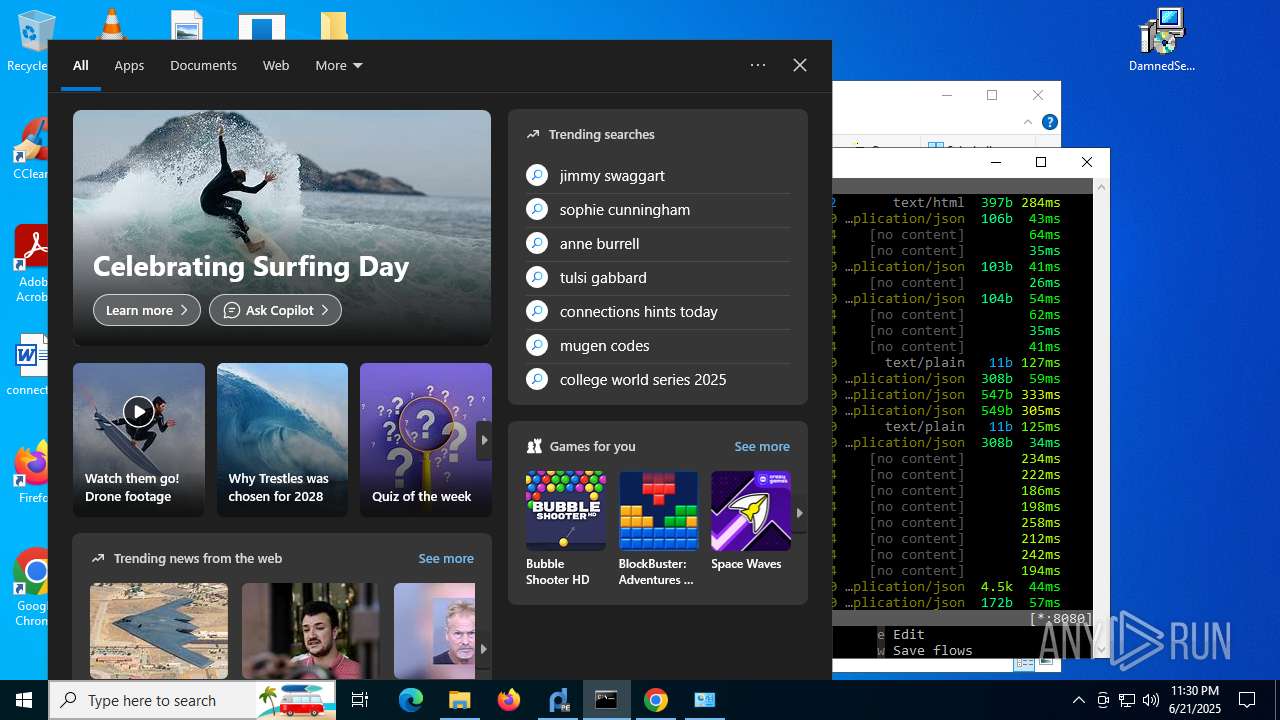
Task: Click the clock showing 11:30 PM
Action: pos(1194,700)
